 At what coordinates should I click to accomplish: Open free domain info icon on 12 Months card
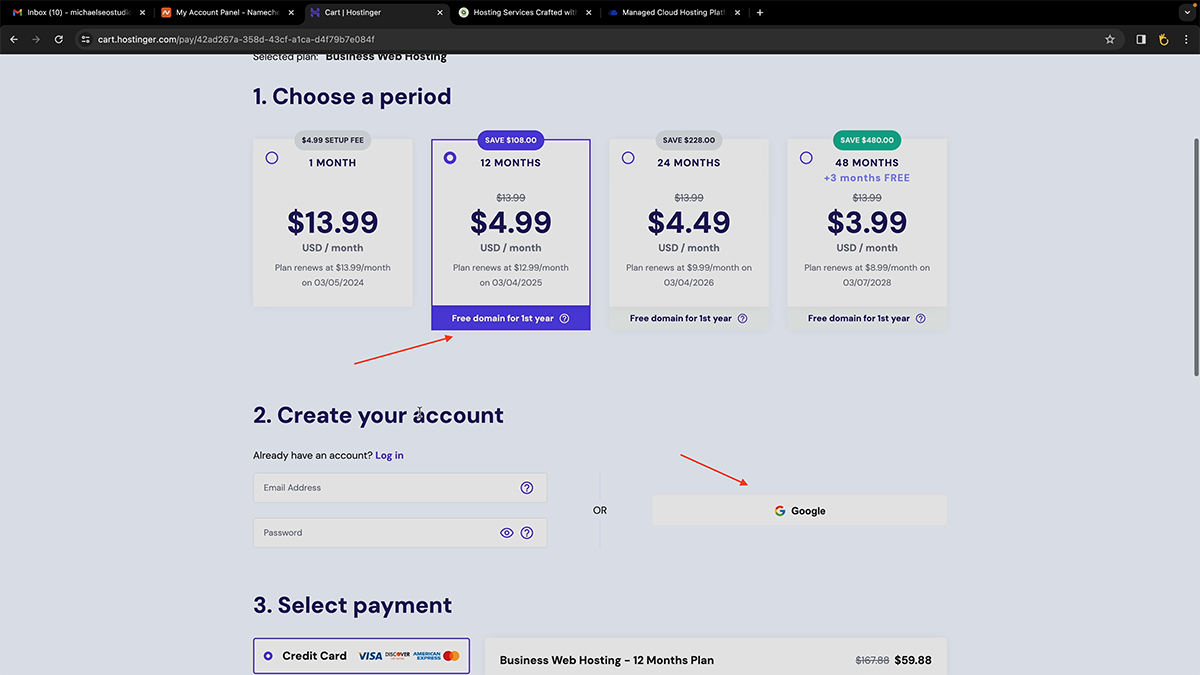(564, 319)
